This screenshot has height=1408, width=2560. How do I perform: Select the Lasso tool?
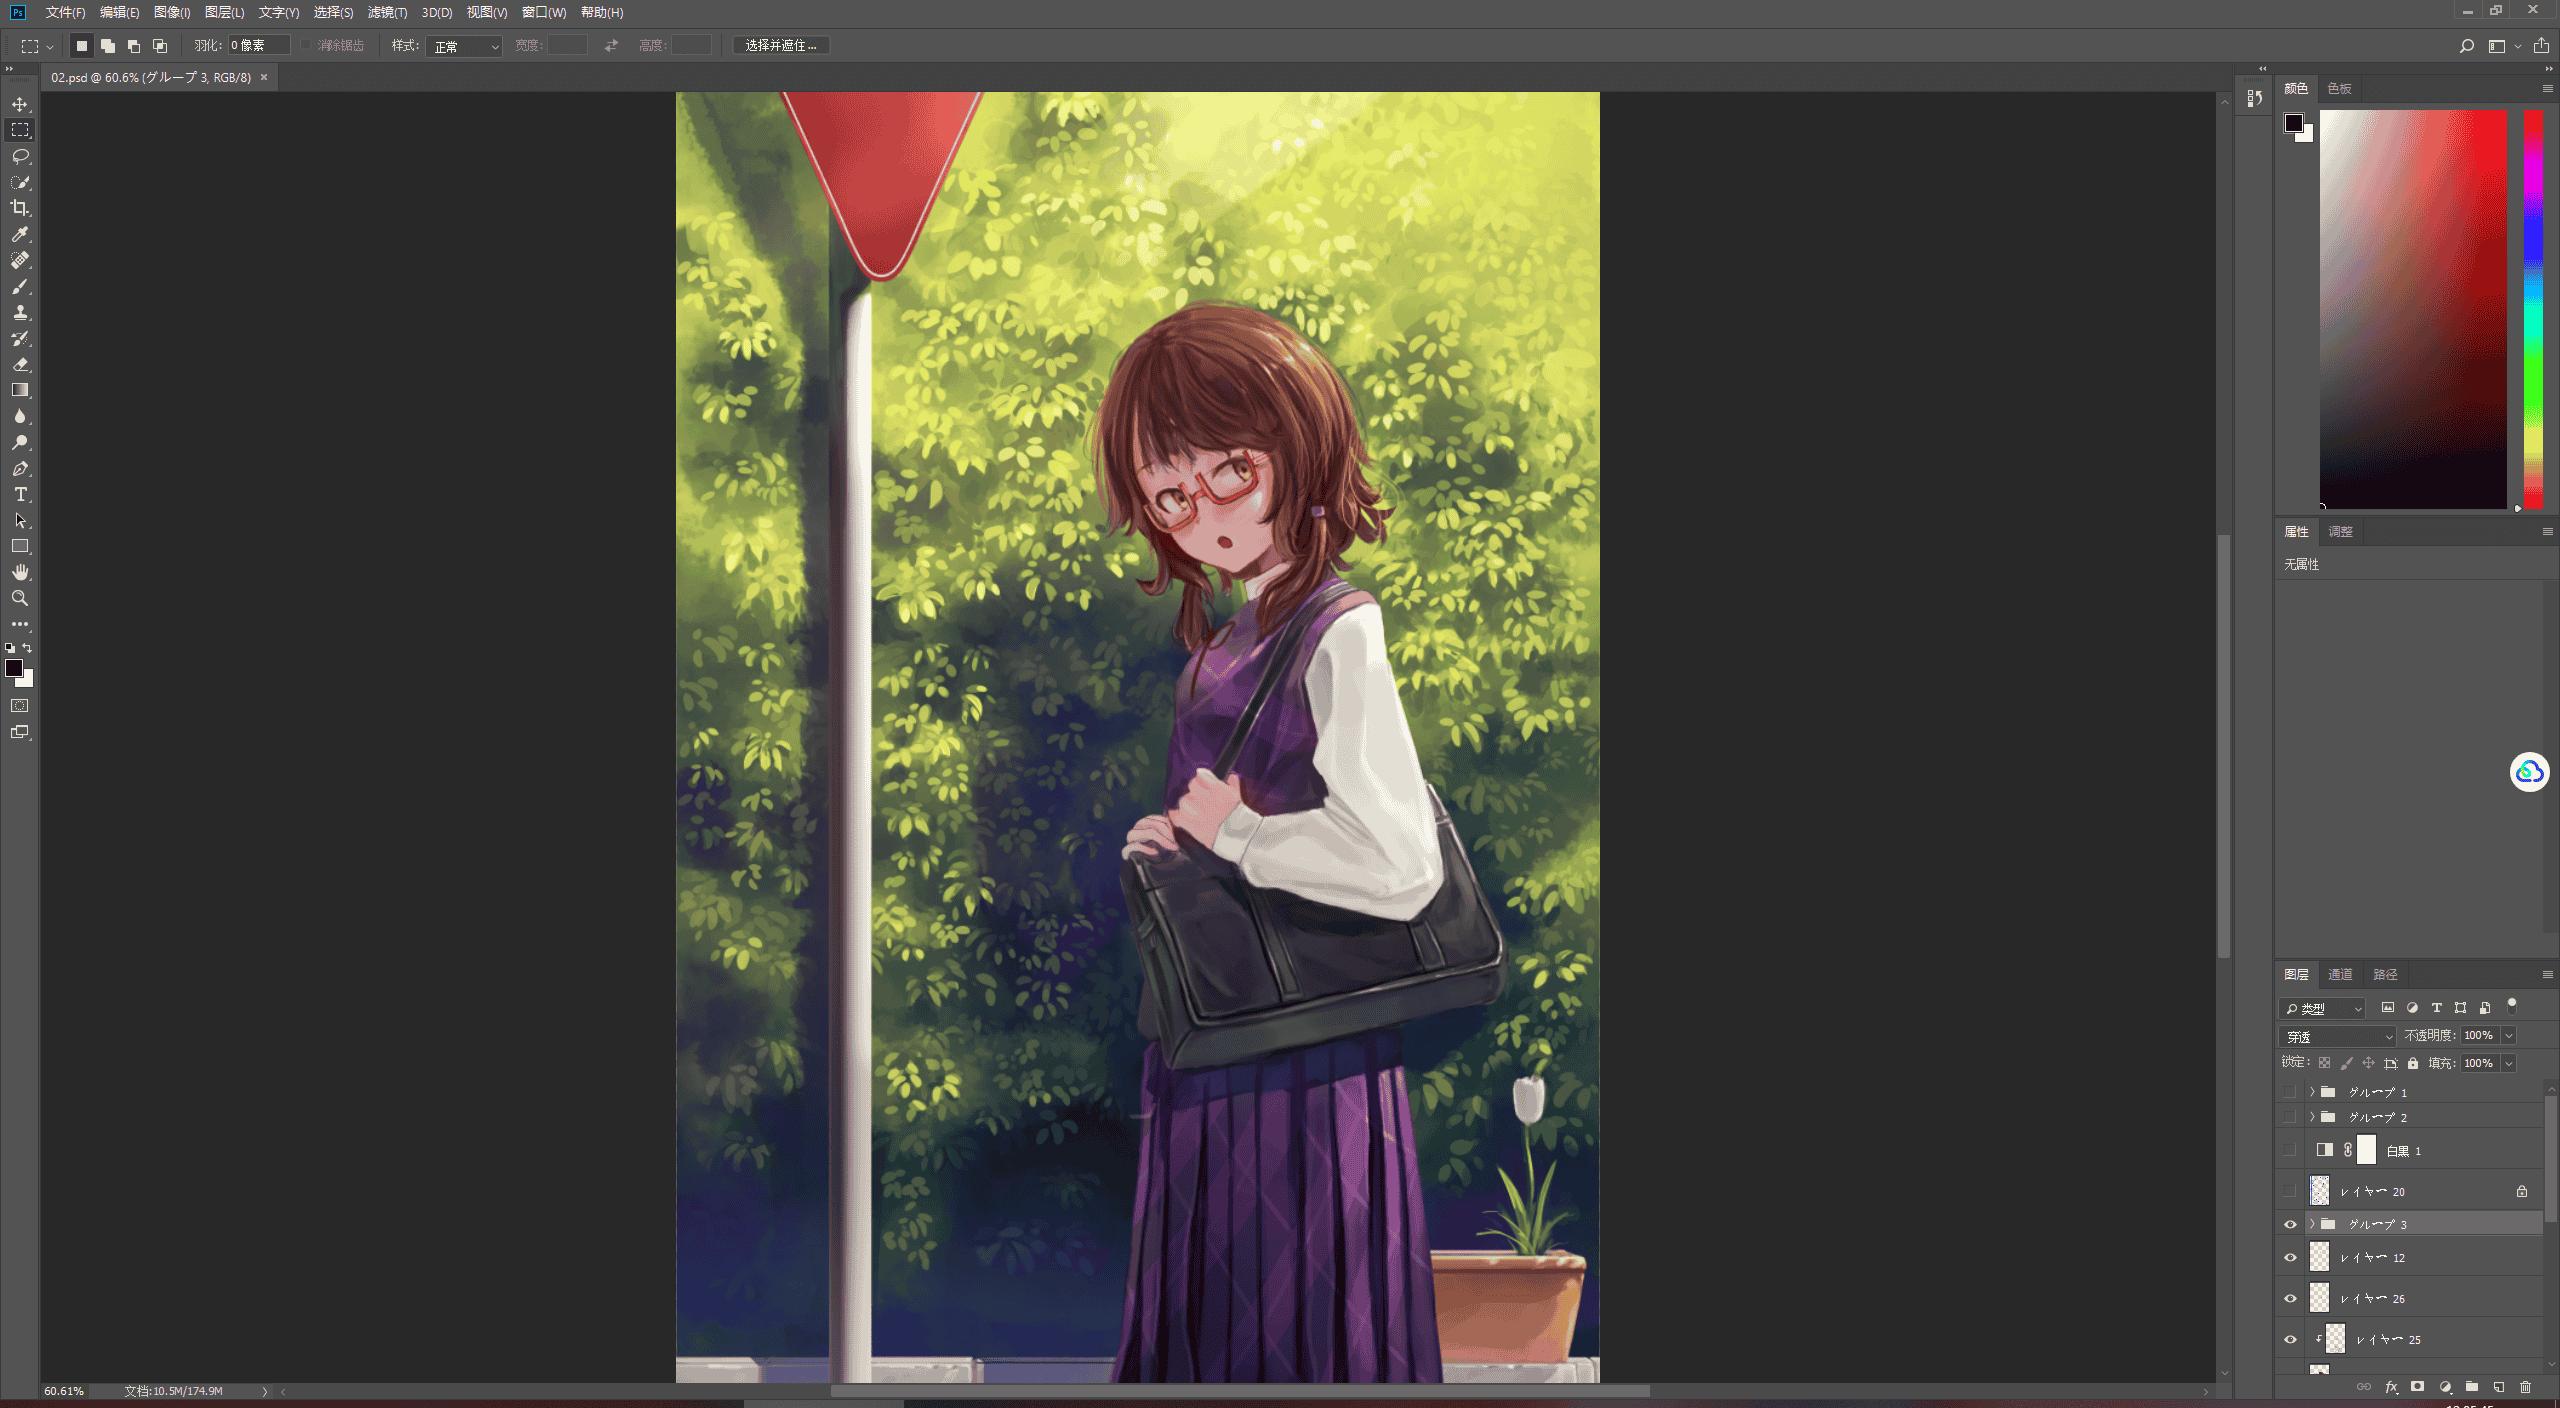pos(20,156)
